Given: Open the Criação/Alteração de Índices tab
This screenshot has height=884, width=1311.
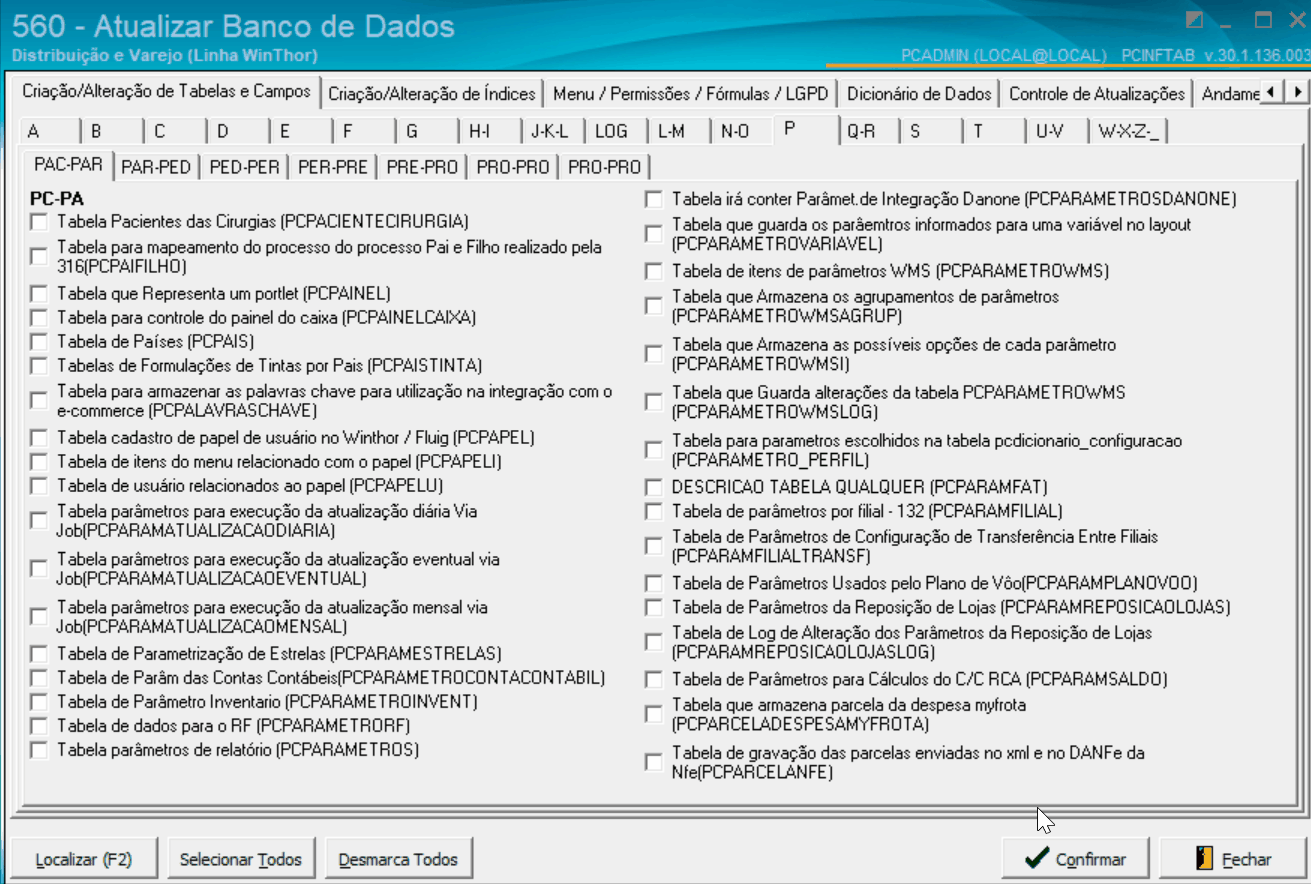Looking at the screenshot, I should (432, 94).
